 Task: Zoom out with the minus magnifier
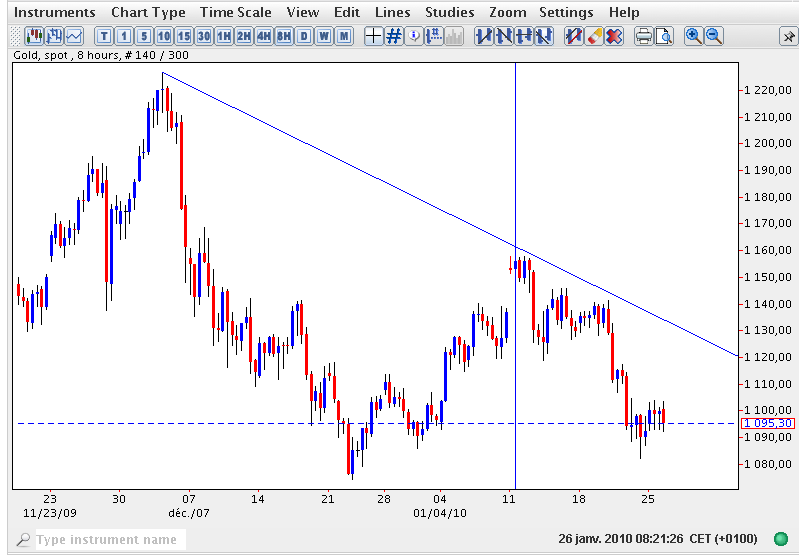[714, 36]
